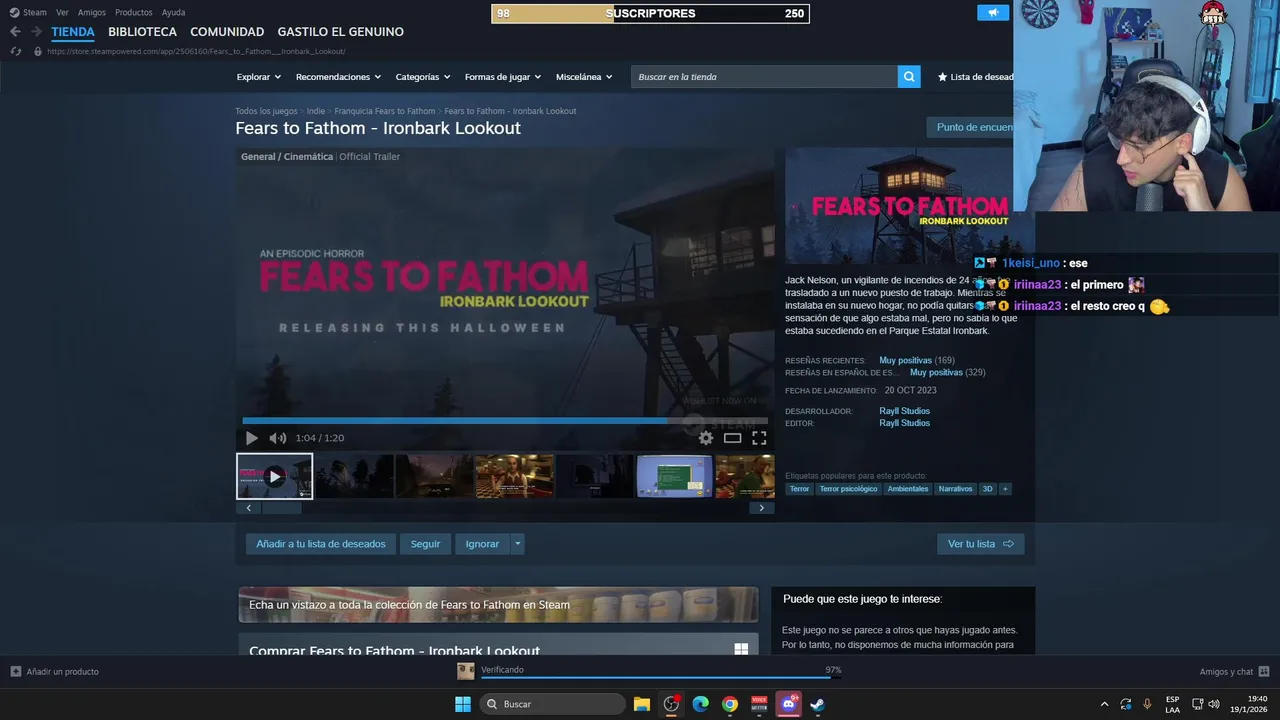Open the Windows Start menu
The image size is (1280, 720).
coord(463,704)
